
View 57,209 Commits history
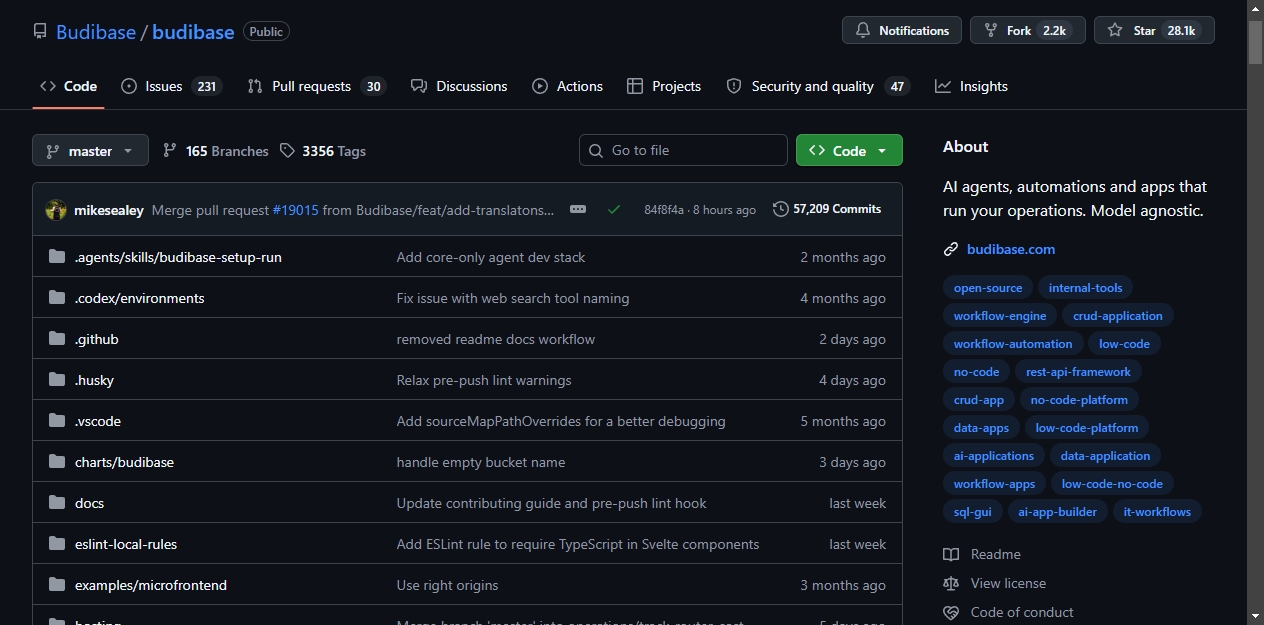pyautogui.click(x=827, y=209)
